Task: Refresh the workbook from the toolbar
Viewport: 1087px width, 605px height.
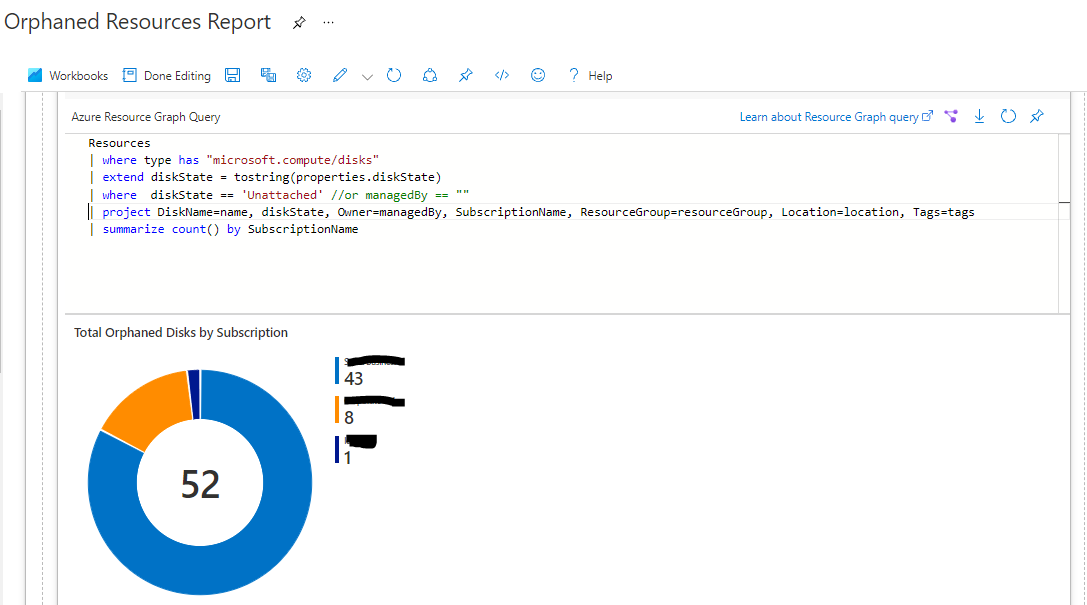Action: (394, 76)
